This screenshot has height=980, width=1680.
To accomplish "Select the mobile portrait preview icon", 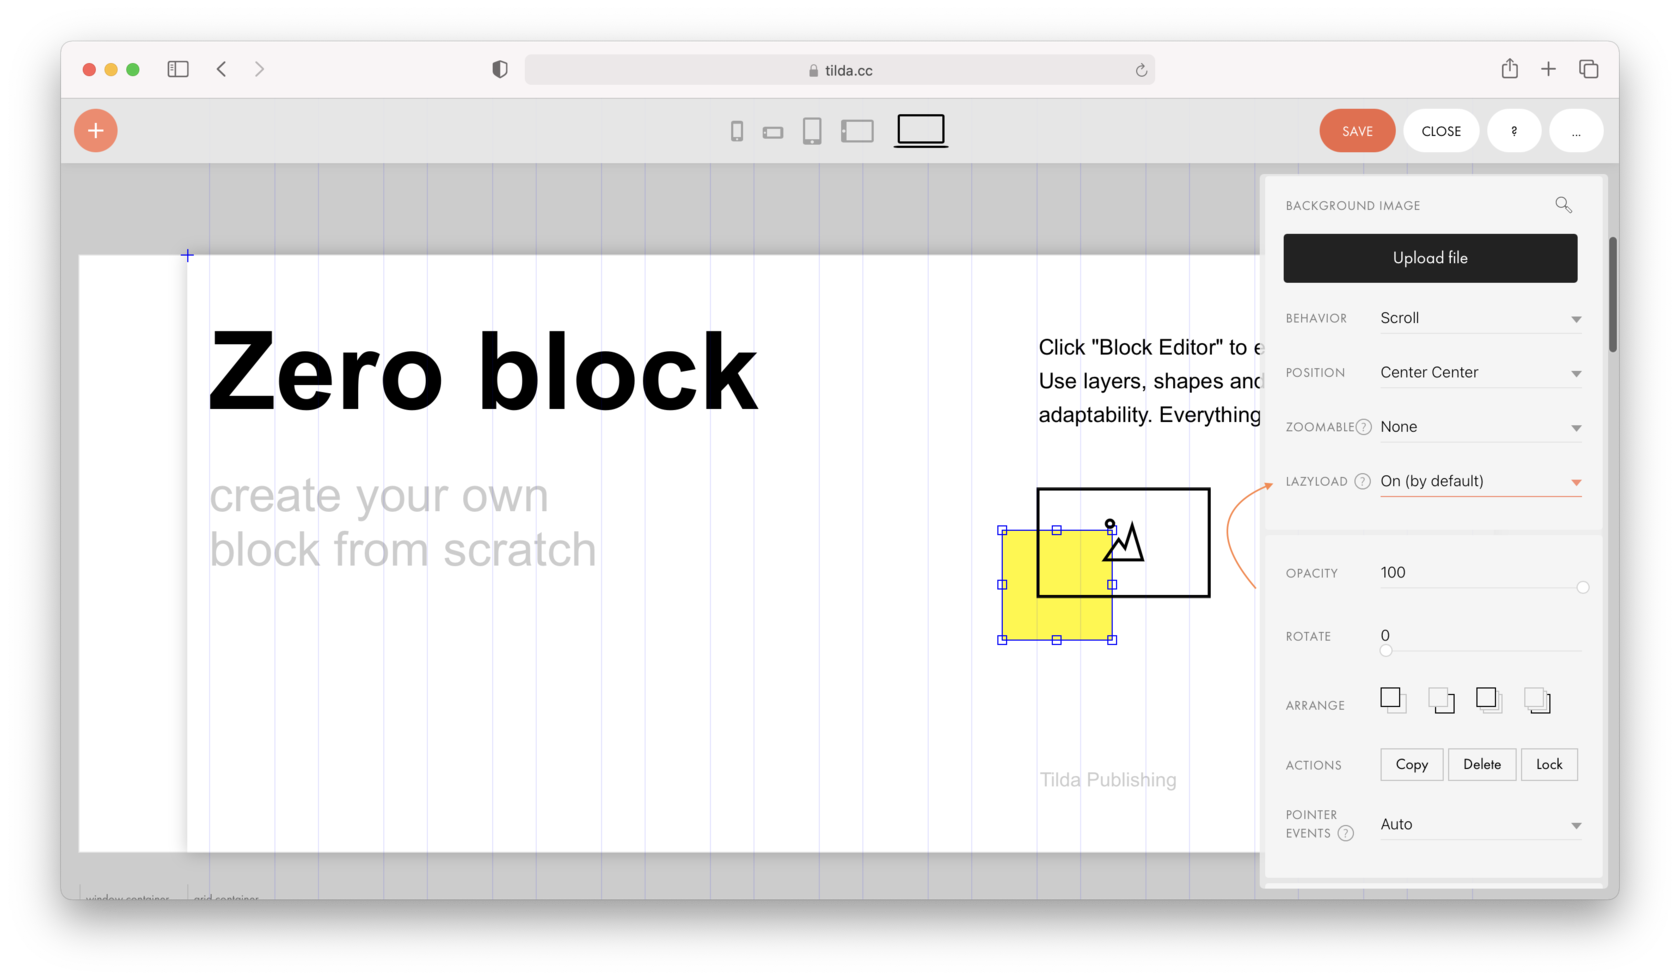I will (737, 130).
